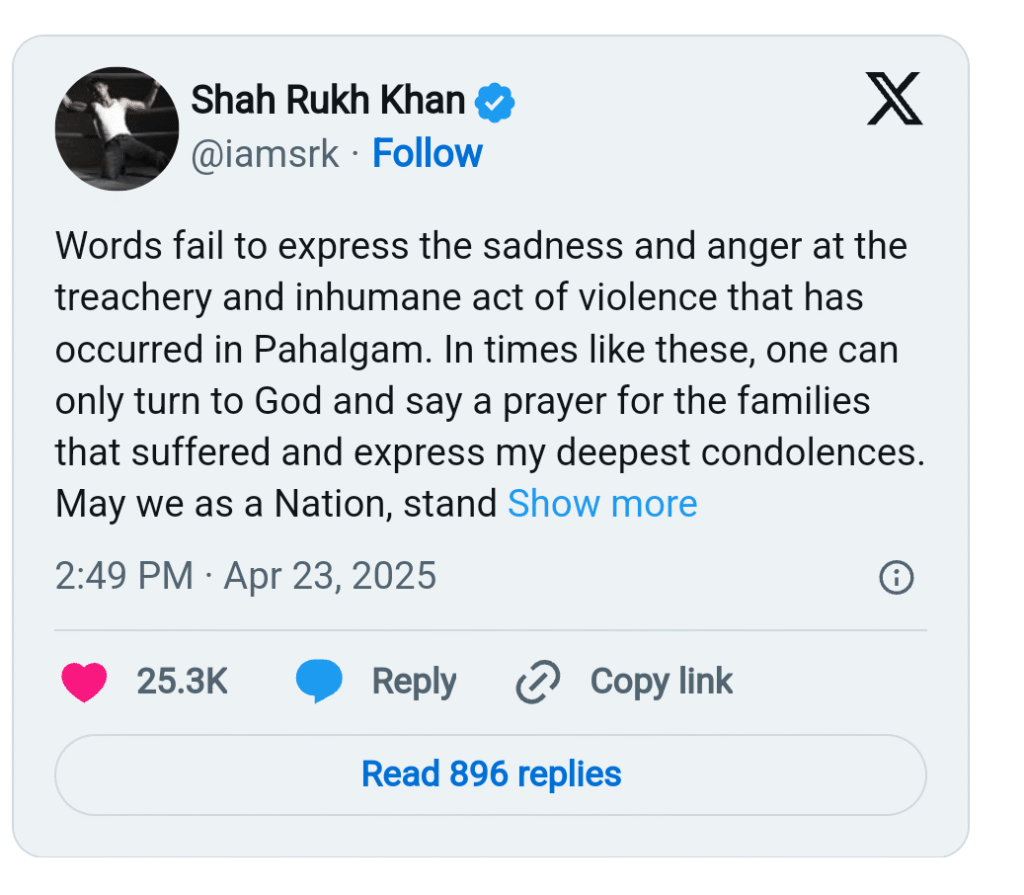This screenshot has width=1024, height=895.
Task: Click the chain link icon
Action: coord(537,682)
